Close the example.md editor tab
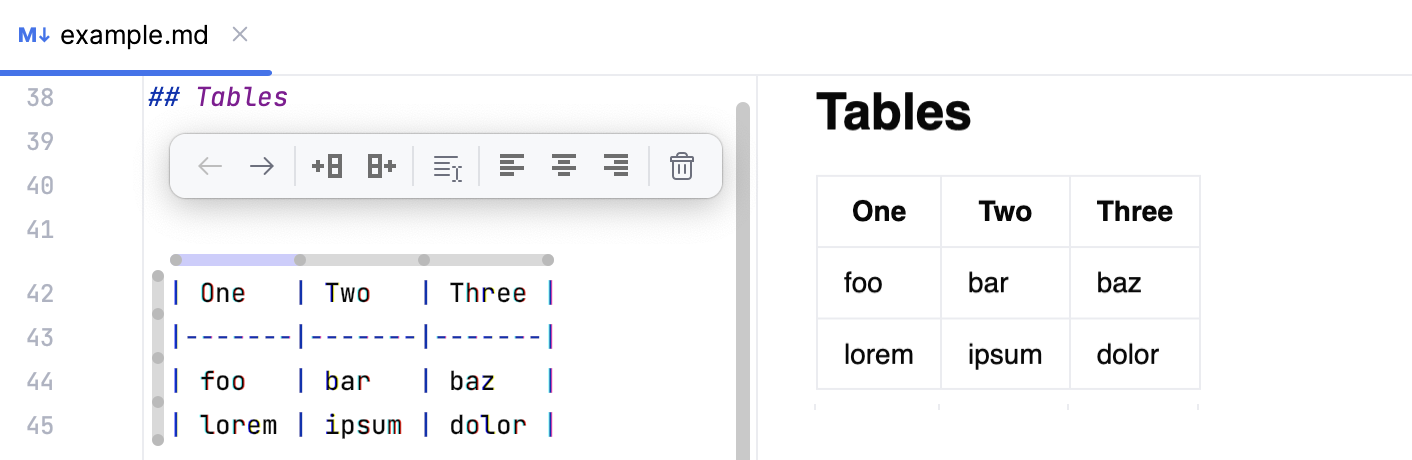Screen dimensions: 1412x460 pyautogui.click(x=240, y=35)
